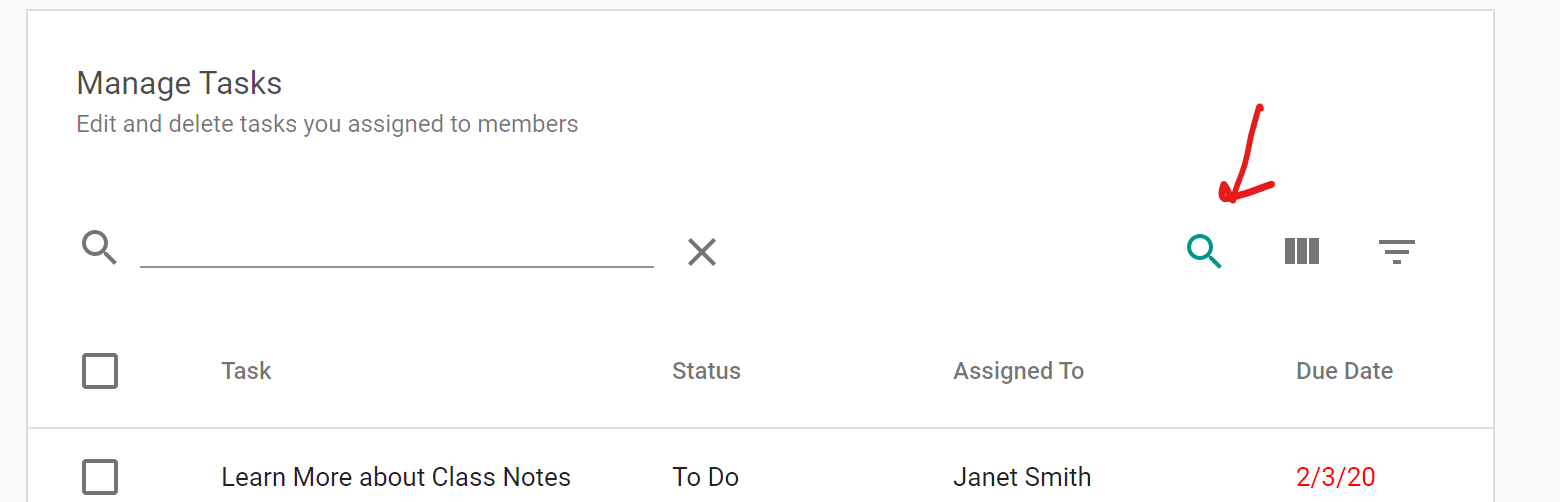Click the To Do status cell

pyautogui.click(x=705, y=477)
